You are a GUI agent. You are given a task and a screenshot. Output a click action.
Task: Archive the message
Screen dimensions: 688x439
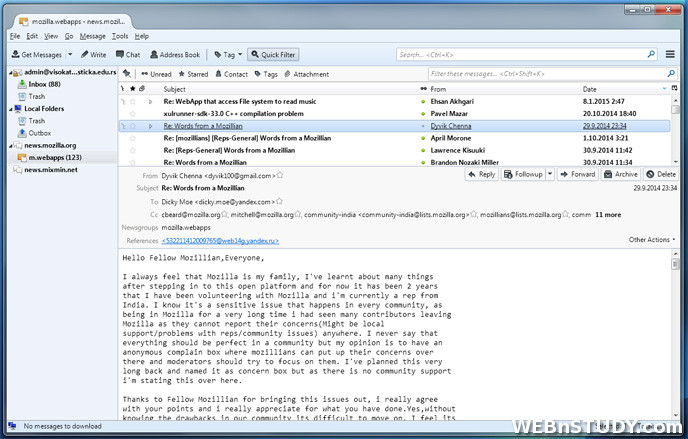point(620,174)
